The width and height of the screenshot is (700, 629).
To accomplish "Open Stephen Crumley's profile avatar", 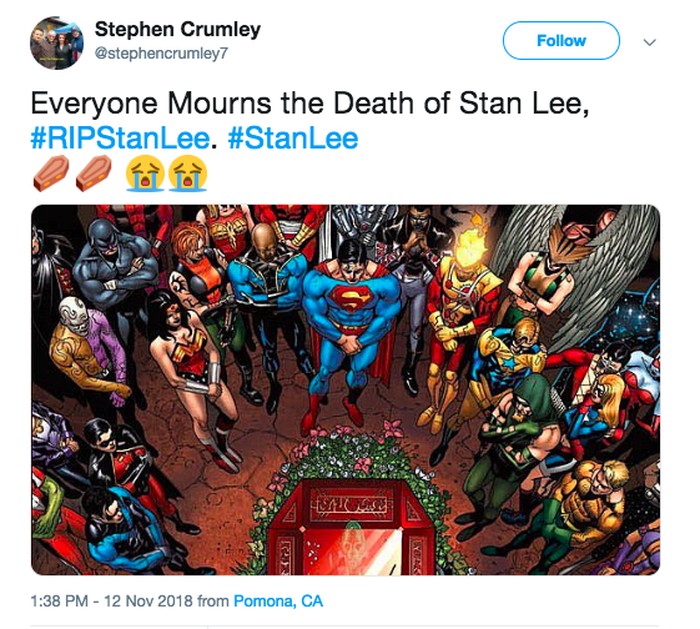I will 56,42.
